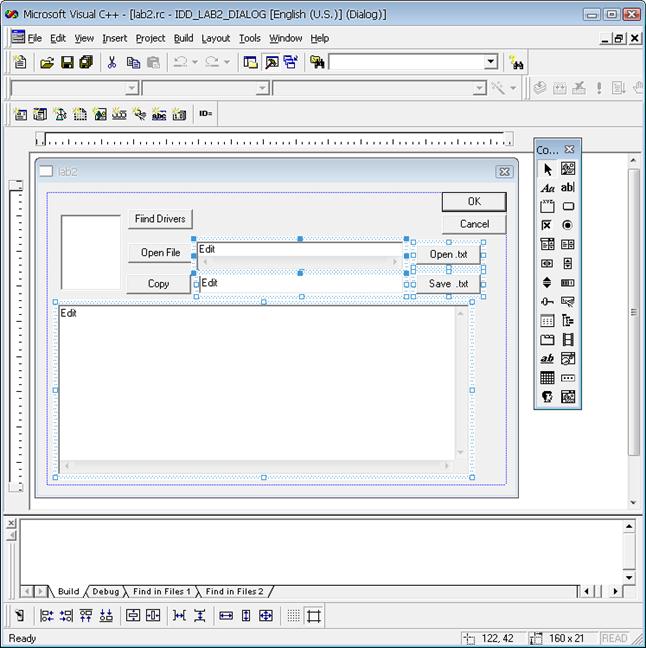Toggle the dialog grid display

[x=293, y=616]
